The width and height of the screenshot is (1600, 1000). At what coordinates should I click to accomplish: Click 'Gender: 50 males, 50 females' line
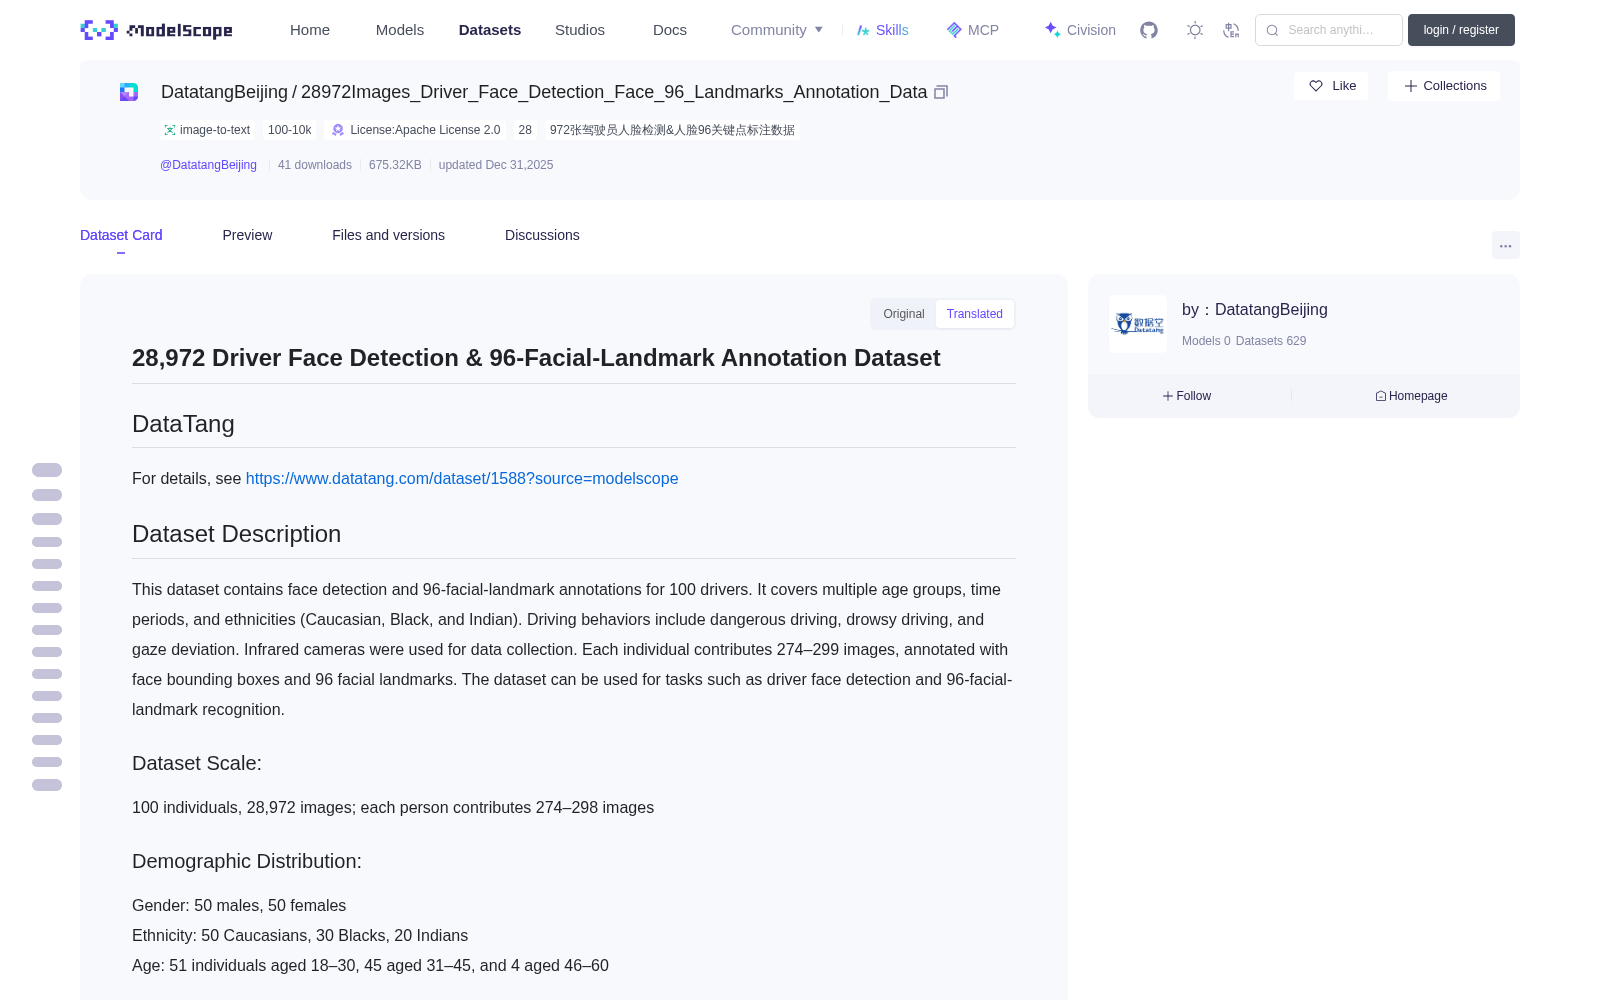[x=239, y=906]
